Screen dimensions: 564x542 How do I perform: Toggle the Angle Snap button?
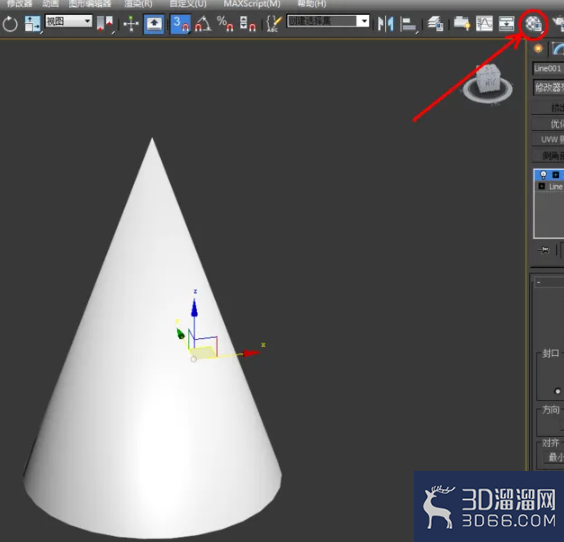[x=203, y=24]
